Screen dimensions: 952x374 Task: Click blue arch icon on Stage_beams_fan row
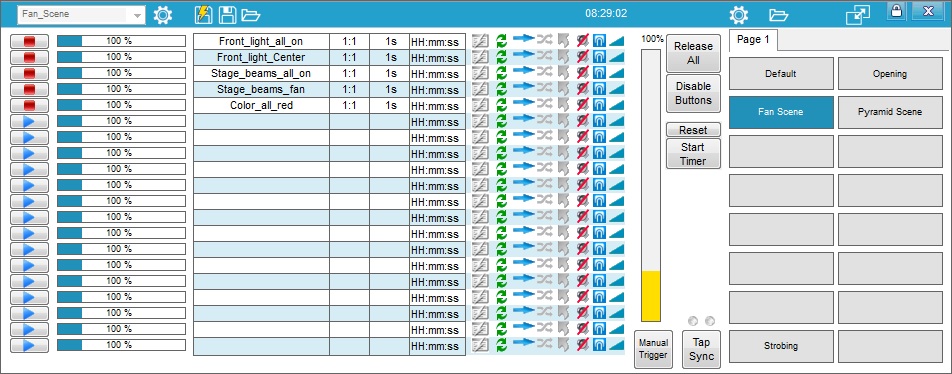[599, 89]
